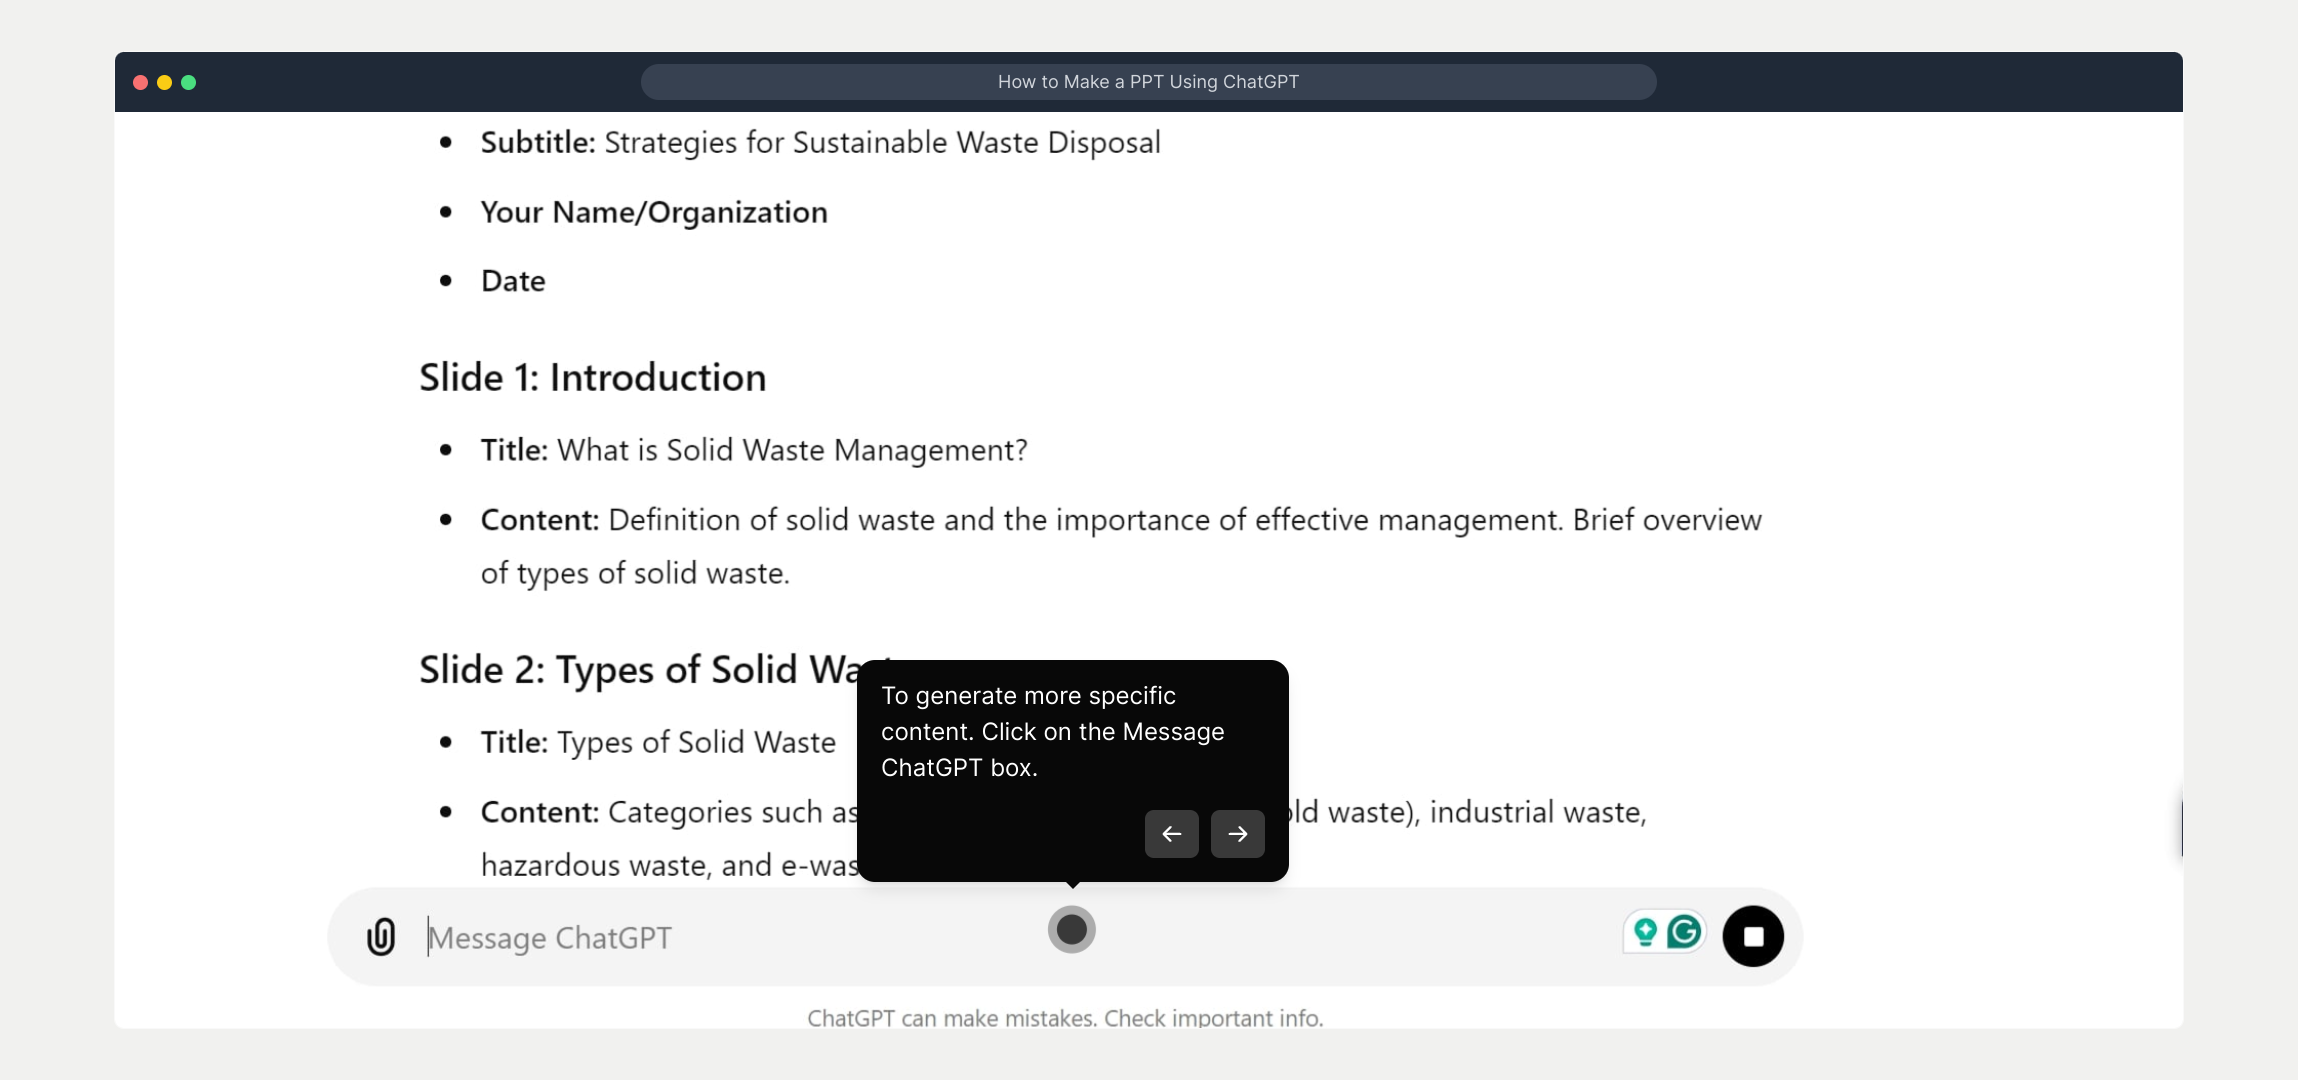Go back a step using the left chevron
2298x1080 pixels.
[1172, 833]
